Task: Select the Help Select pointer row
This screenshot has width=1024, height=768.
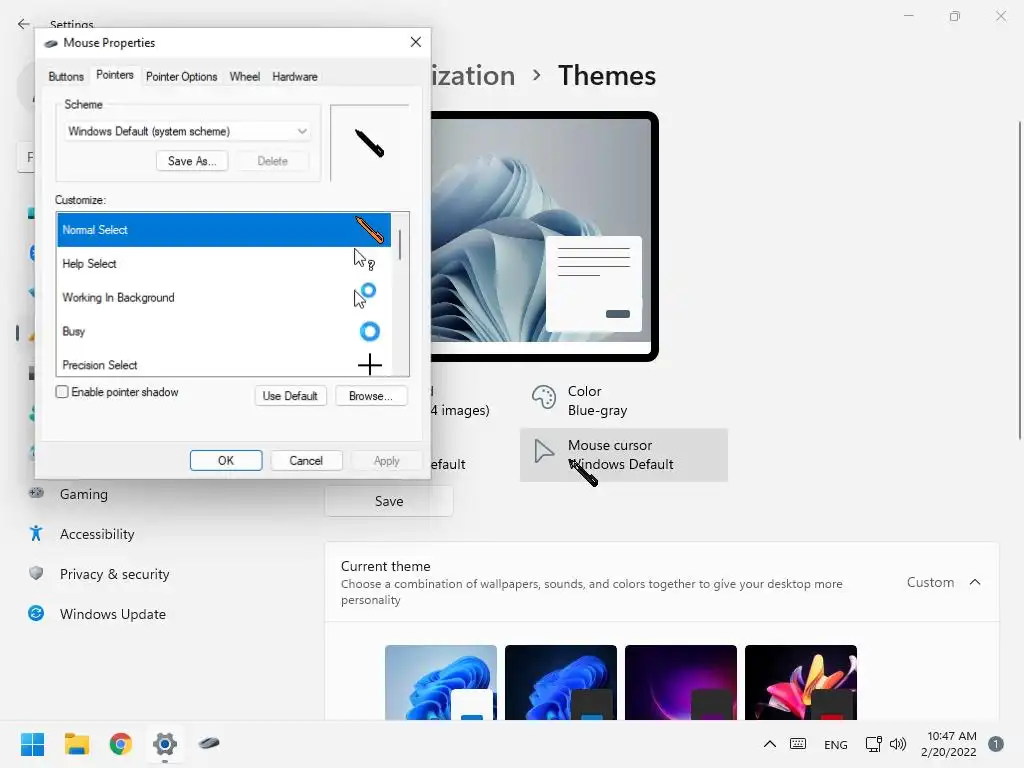Action: click(224, 264)
